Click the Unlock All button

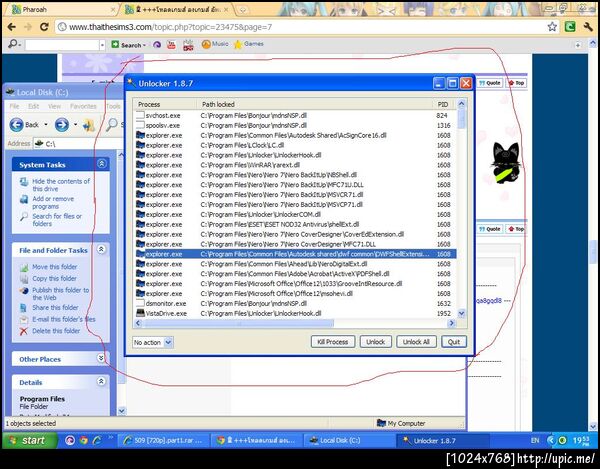416,342
